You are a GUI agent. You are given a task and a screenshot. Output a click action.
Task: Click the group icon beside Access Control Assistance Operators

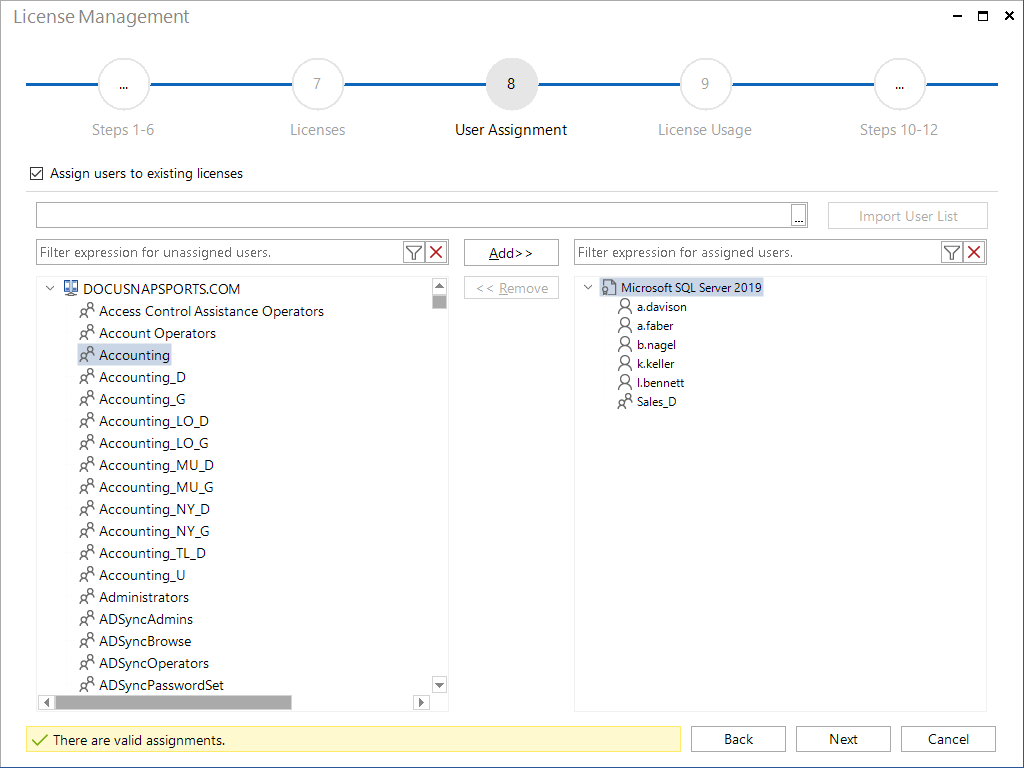(87, 311)
